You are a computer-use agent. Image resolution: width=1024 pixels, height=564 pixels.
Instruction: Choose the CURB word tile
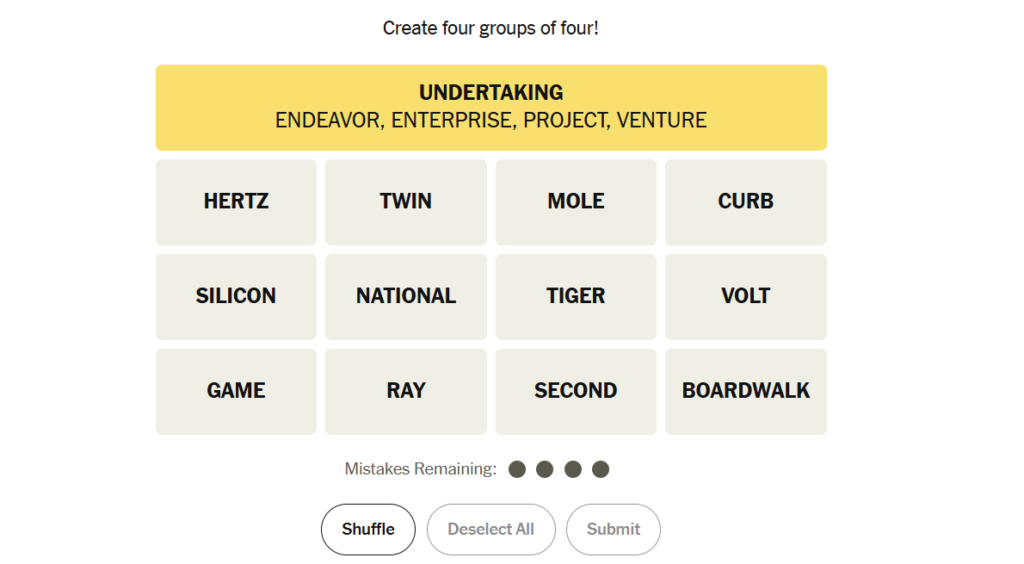(746, 202)
